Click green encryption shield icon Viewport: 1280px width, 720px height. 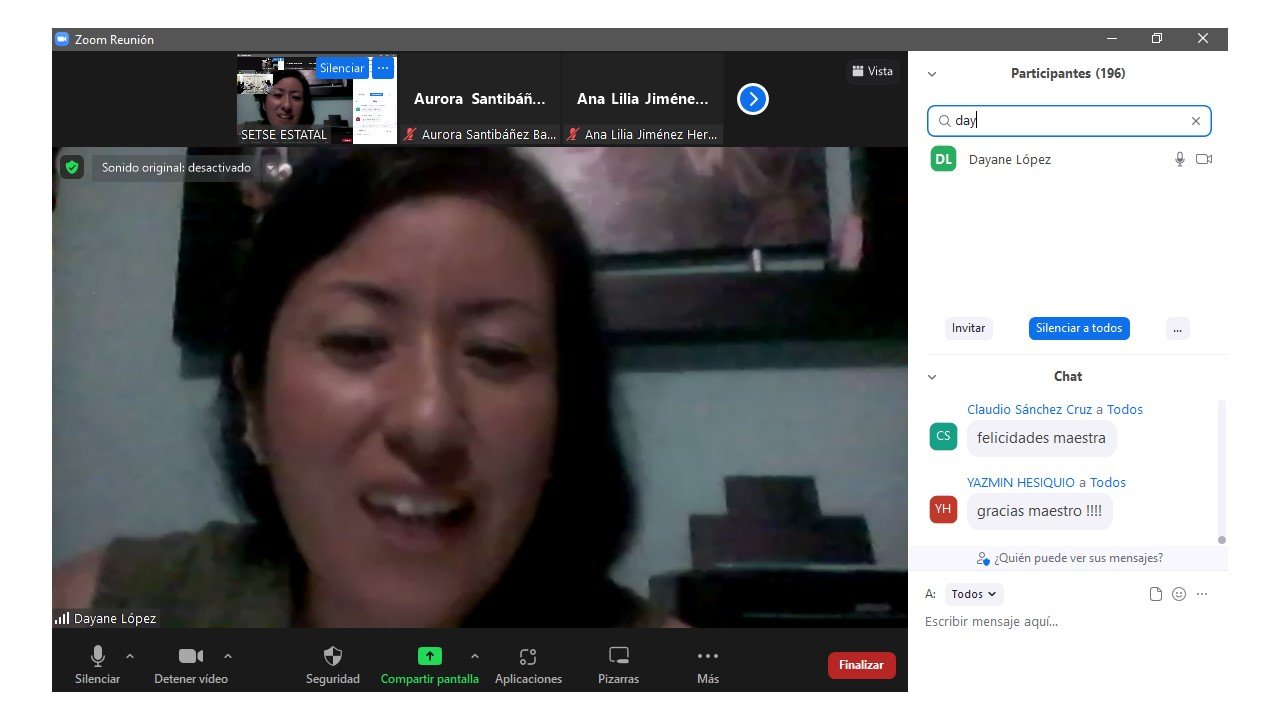[71, 167]
